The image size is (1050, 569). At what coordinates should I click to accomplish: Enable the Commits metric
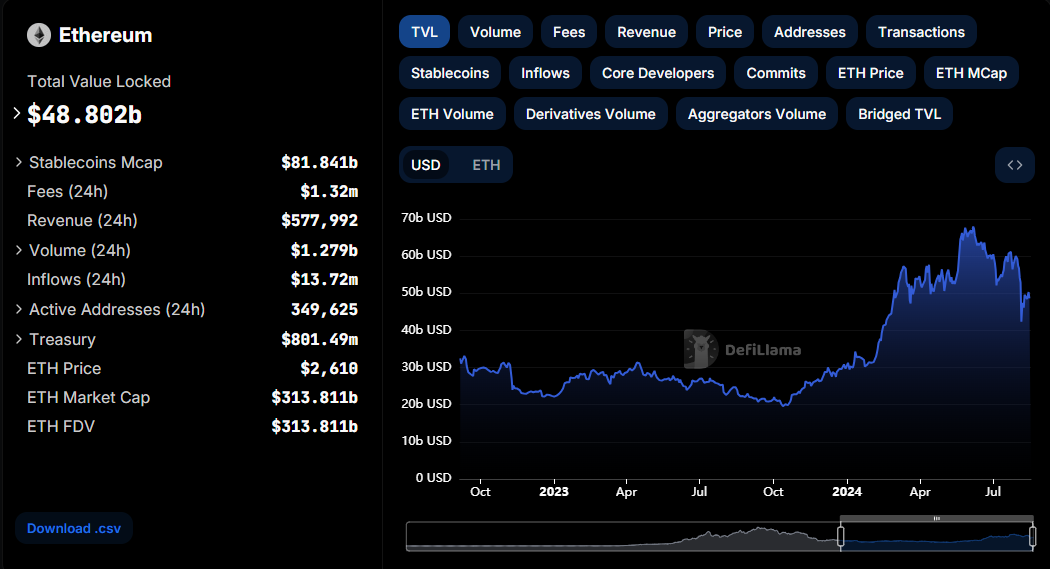coord(776,73)
